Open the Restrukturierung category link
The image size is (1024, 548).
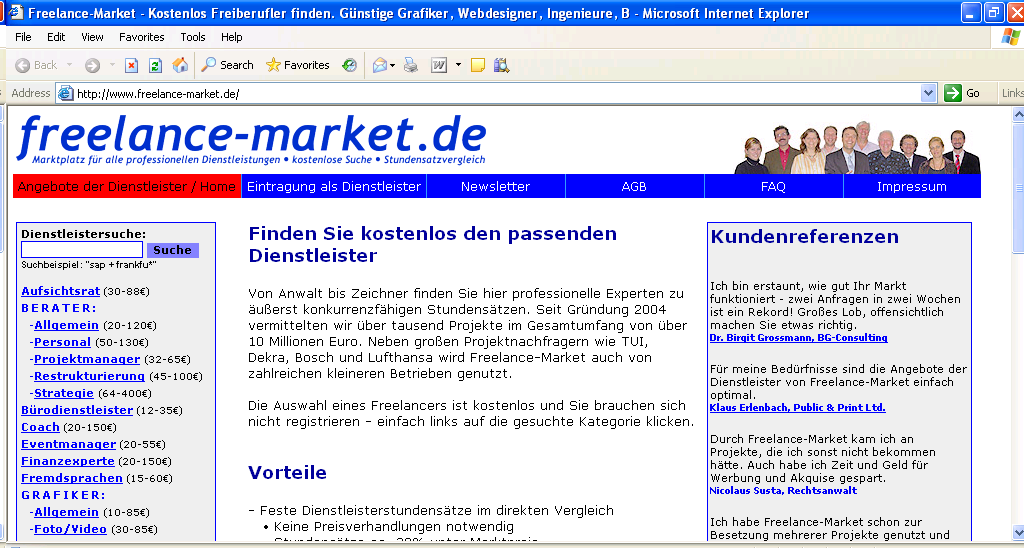click(x=89, y=376)
